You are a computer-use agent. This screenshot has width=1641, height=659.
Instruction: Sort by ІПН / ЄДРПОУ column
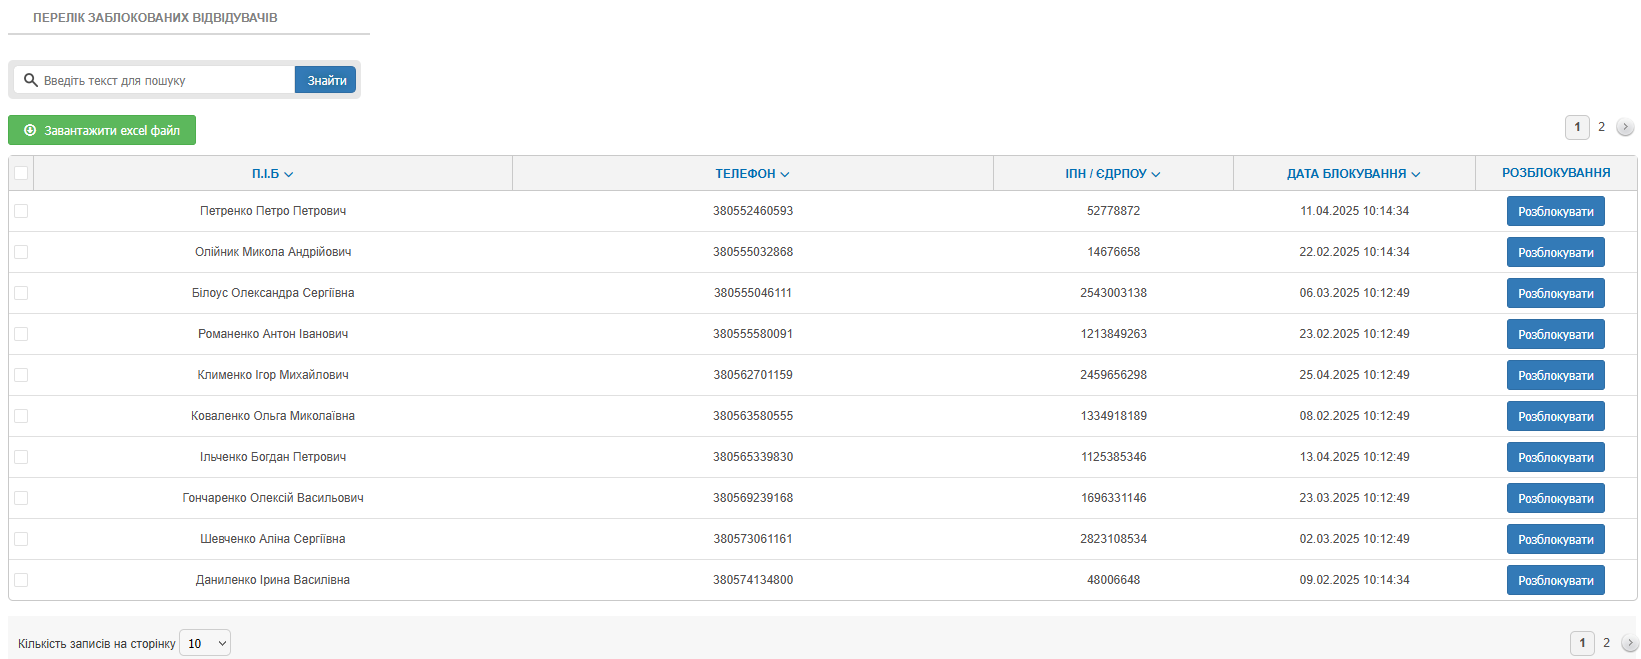1112,174
